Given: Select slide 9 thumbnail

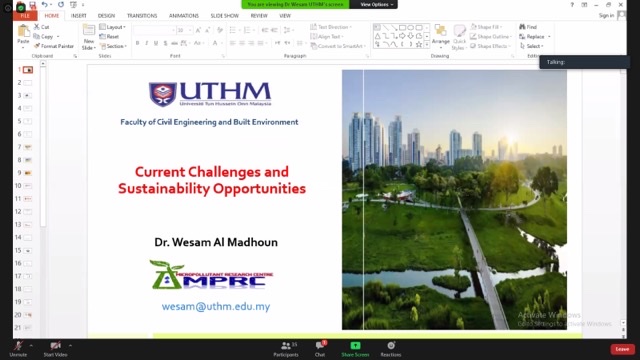Looking at the screenshot, I should [x=27, y=173].
